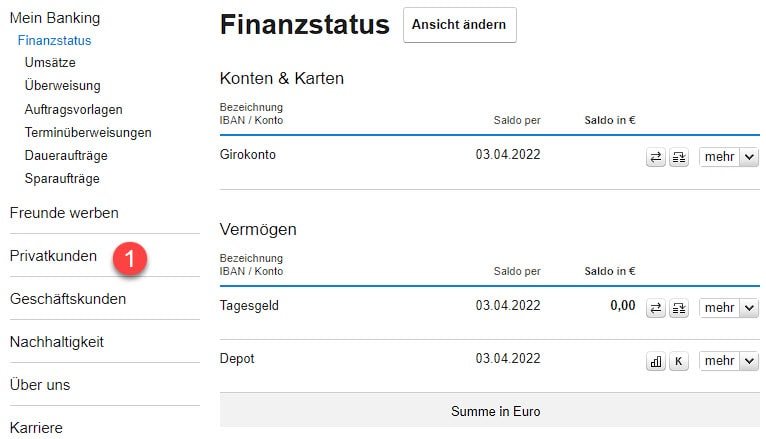The image size is (766, 439).
Task: Open the Girokonto account entry
Action: click(248, 155)
